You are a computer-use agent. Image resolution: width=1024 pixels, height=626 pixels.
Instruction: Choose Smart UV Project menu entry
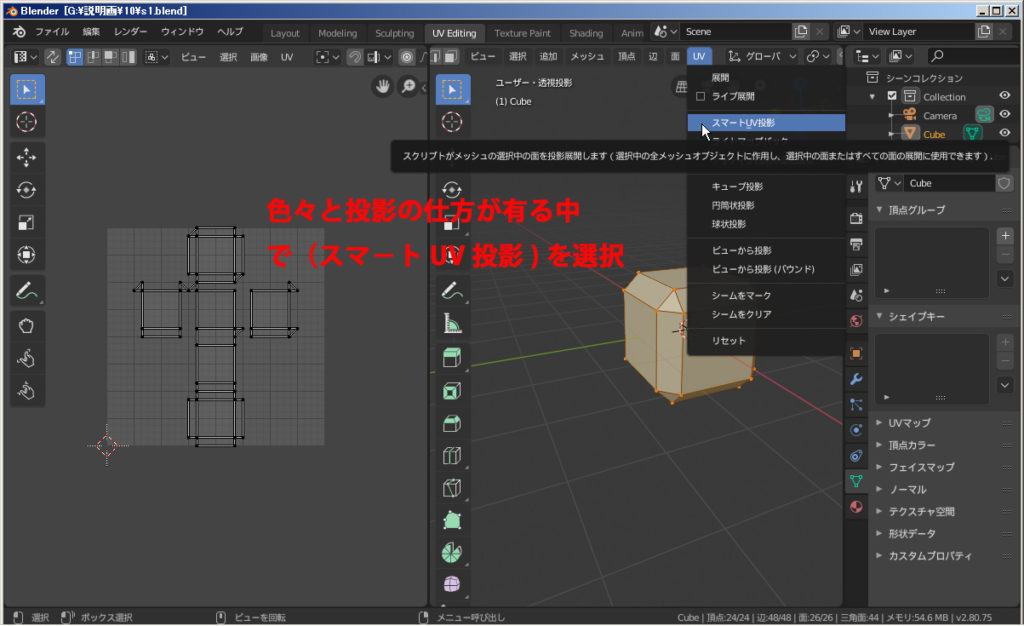[766, 123]
